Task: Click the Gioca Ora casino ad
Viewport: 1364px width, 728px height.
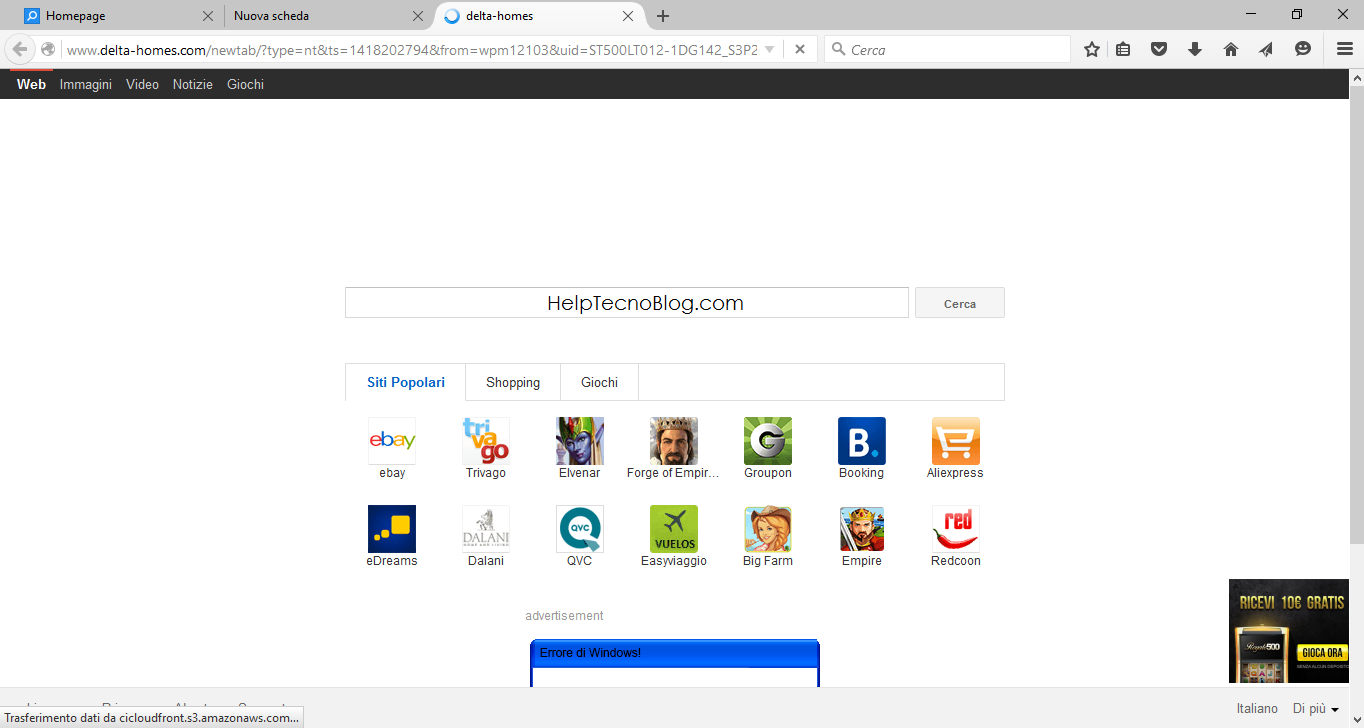Action: tap(1289, 633)
